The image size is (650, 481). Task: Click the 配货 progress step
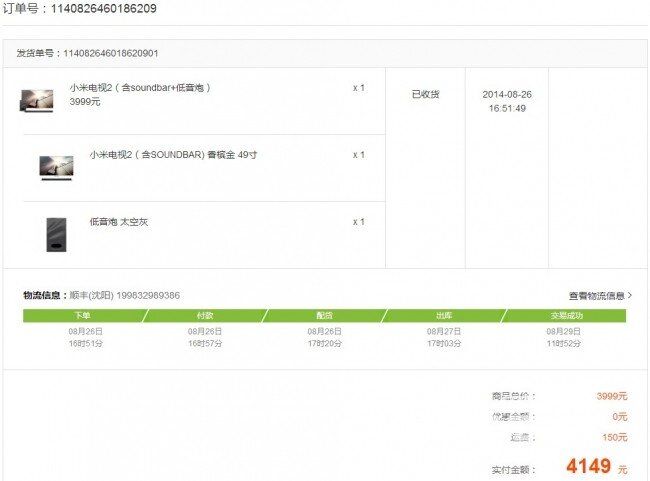[325, 316]
